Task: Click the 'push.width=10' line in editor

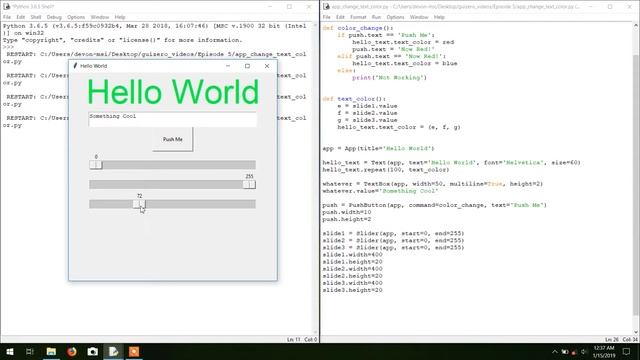Action: 347,212
